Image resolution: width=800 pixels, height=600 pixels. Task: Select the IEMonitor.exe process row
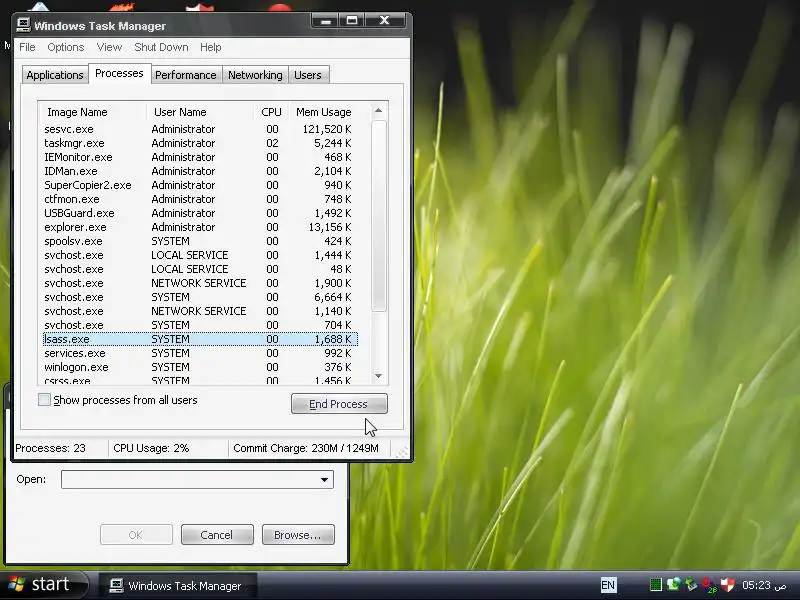point(200,157)
